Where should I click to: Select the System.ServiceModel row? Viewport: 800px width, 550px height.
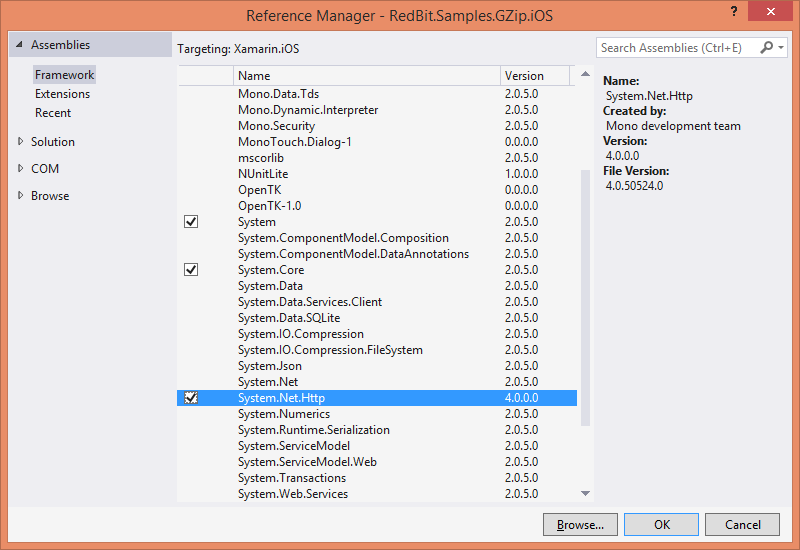[377, 445]
